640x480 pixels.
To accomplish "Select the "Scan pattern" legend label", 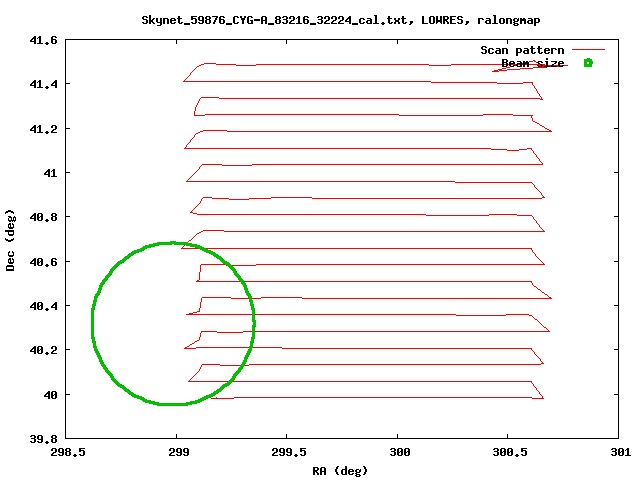I will [522, 50].
